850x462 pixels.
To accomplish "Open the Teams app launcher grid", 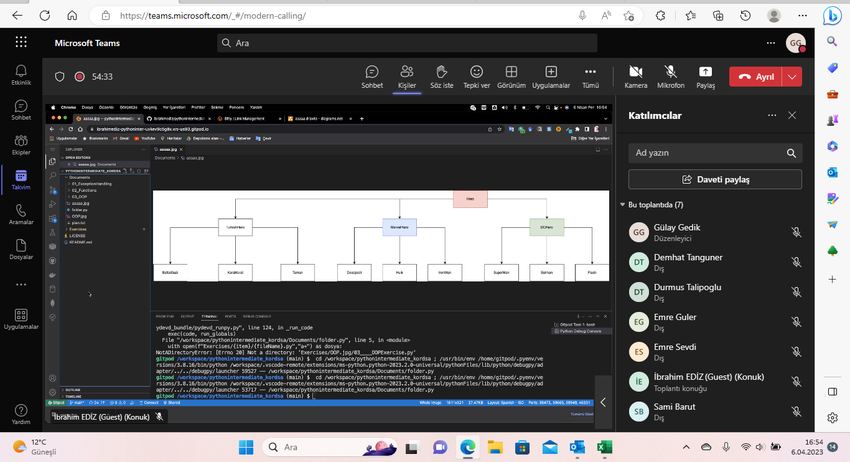I will coord(21,42).
